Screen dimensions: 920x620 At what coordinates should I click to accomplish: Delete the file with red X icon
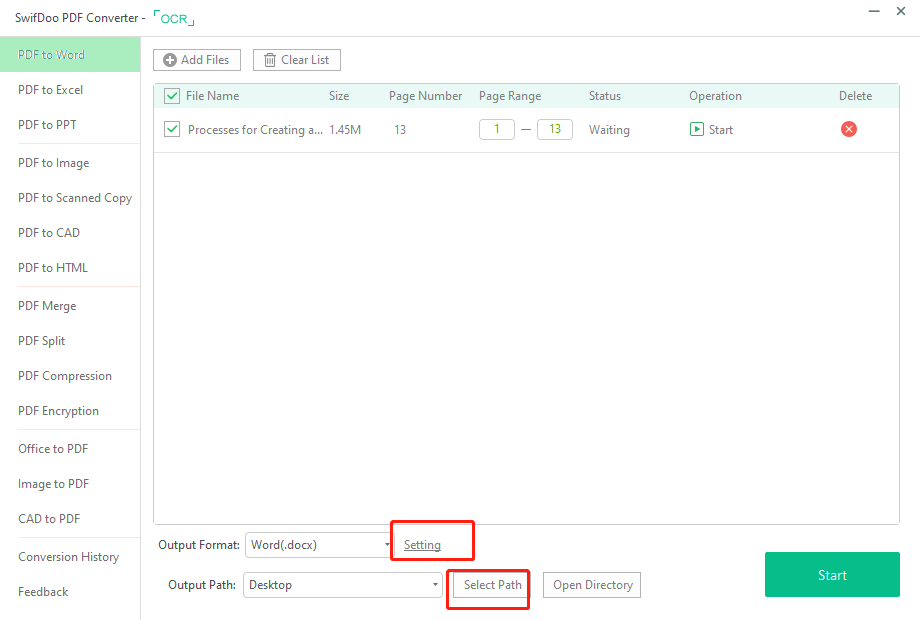coord(848,129)
